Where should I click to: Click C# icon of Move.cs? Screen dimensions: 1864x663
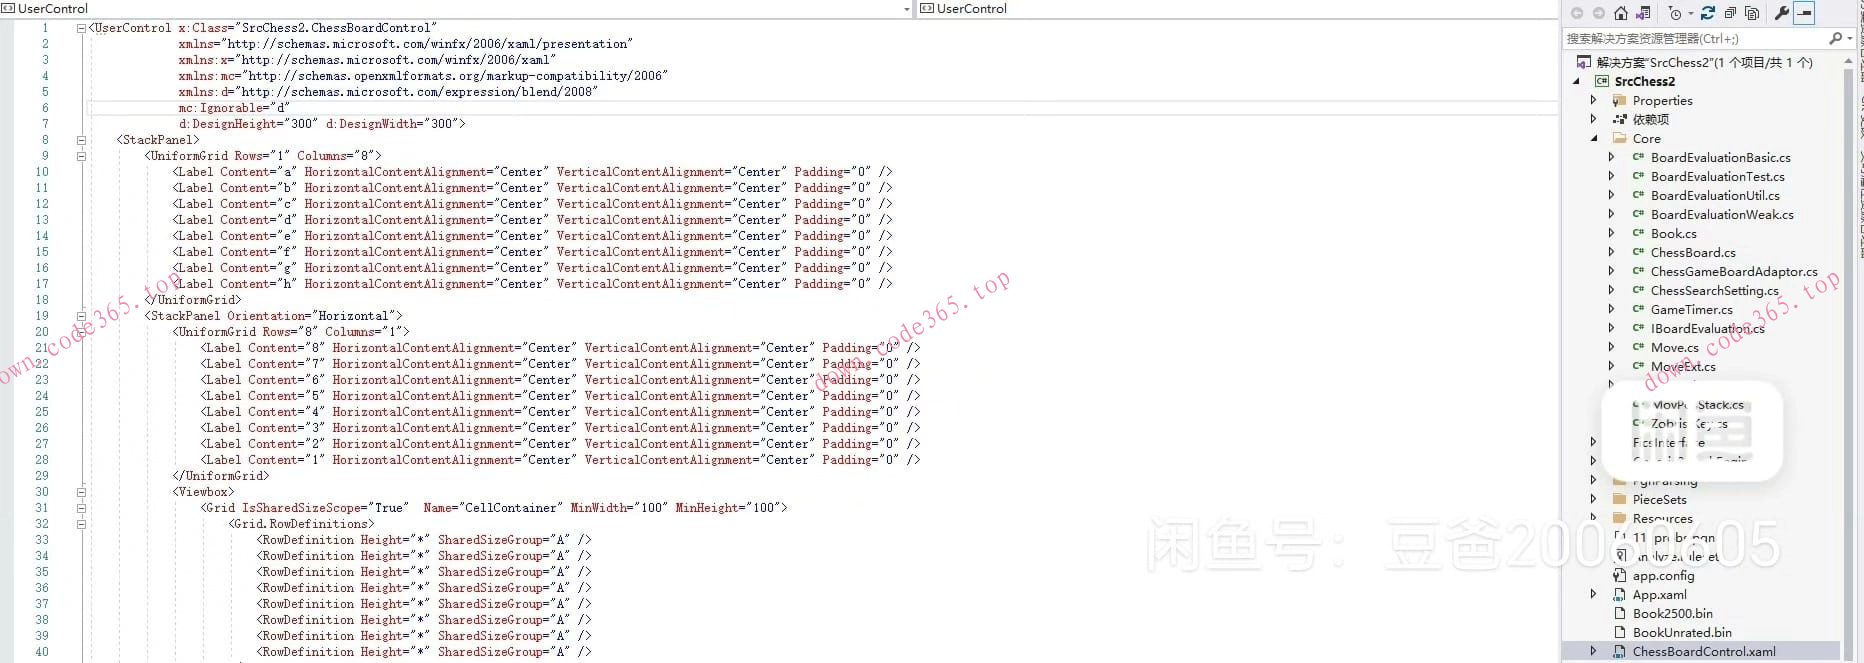point(1638,347)
